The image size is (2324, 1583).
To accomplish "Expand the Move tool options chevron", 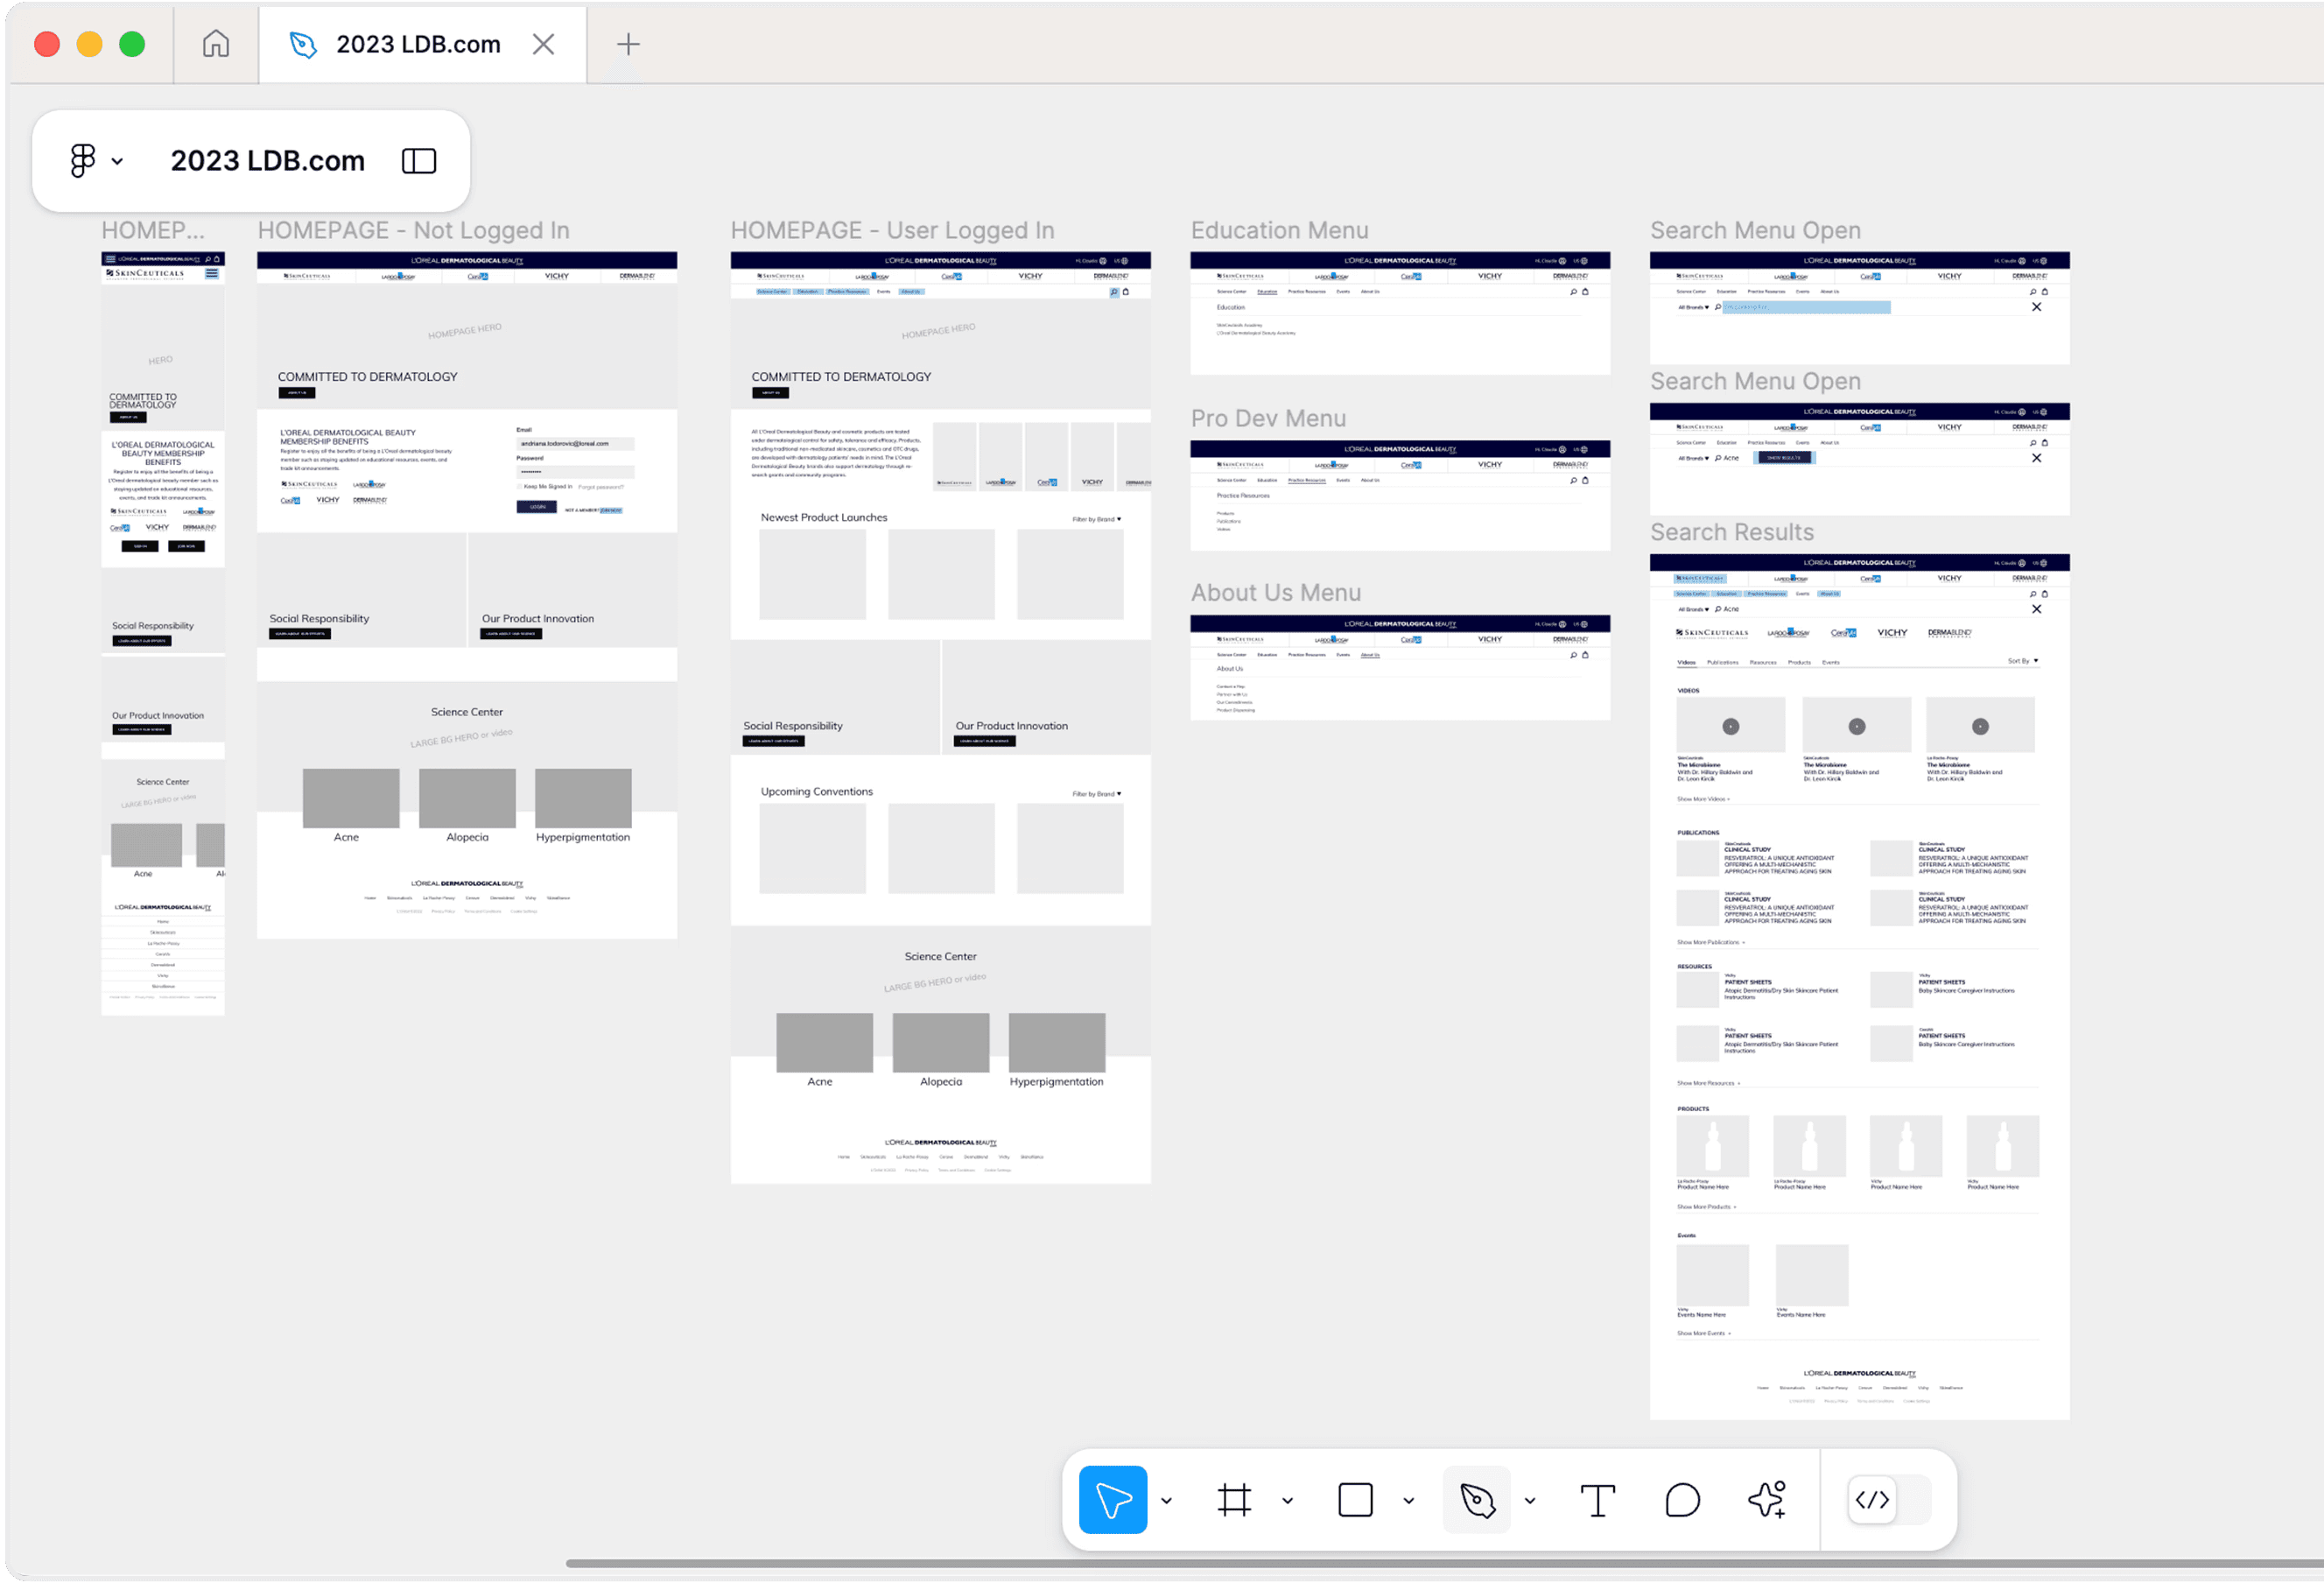I will coord(1166,1500).
